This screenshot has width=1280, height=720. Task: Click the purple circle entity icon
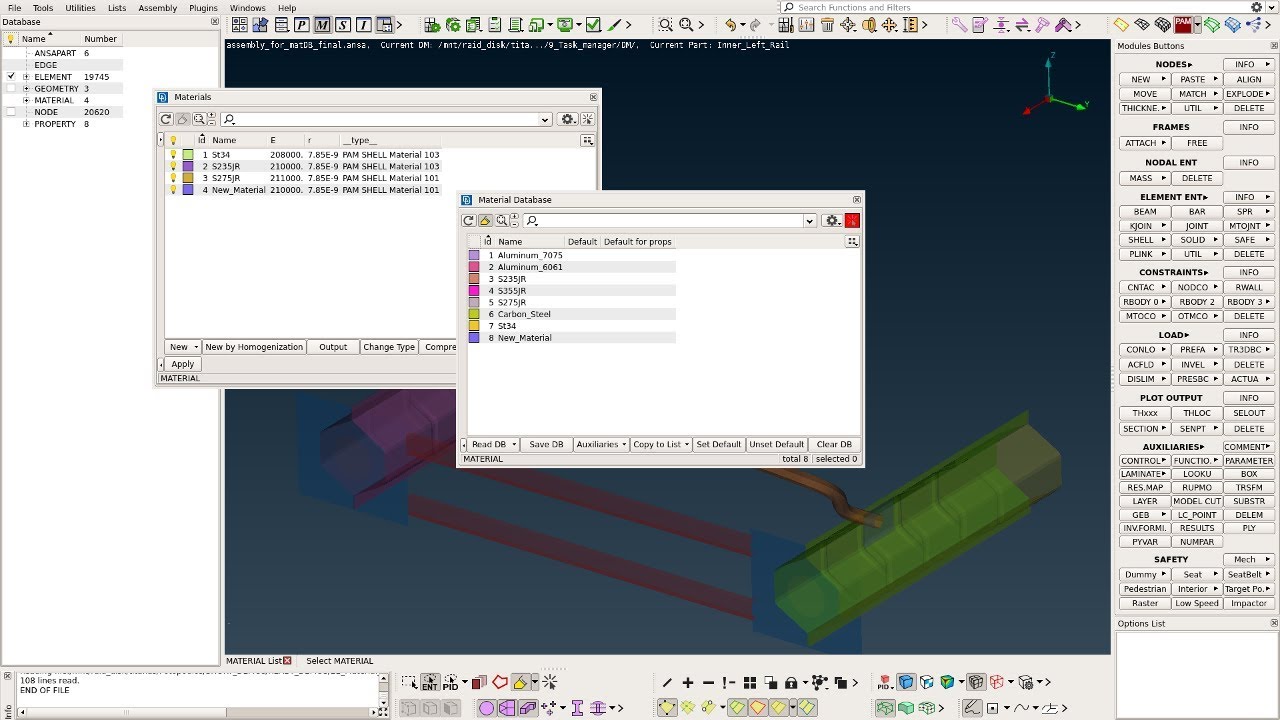tap(486, 708)
